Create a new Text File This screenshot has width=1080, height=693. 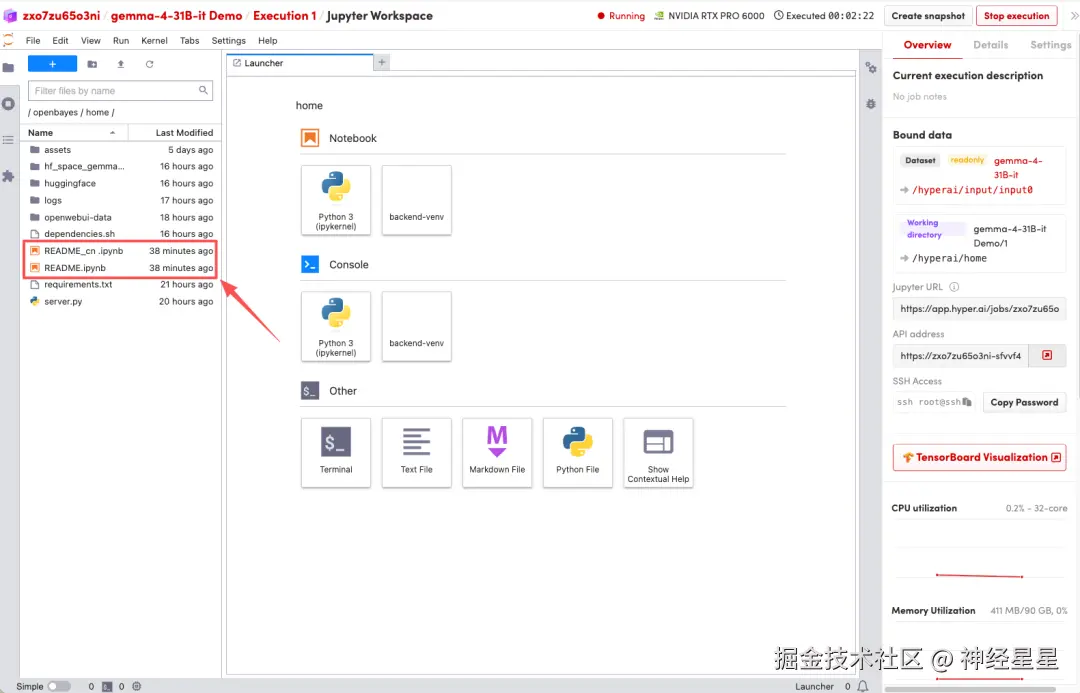tap(417, 453)
